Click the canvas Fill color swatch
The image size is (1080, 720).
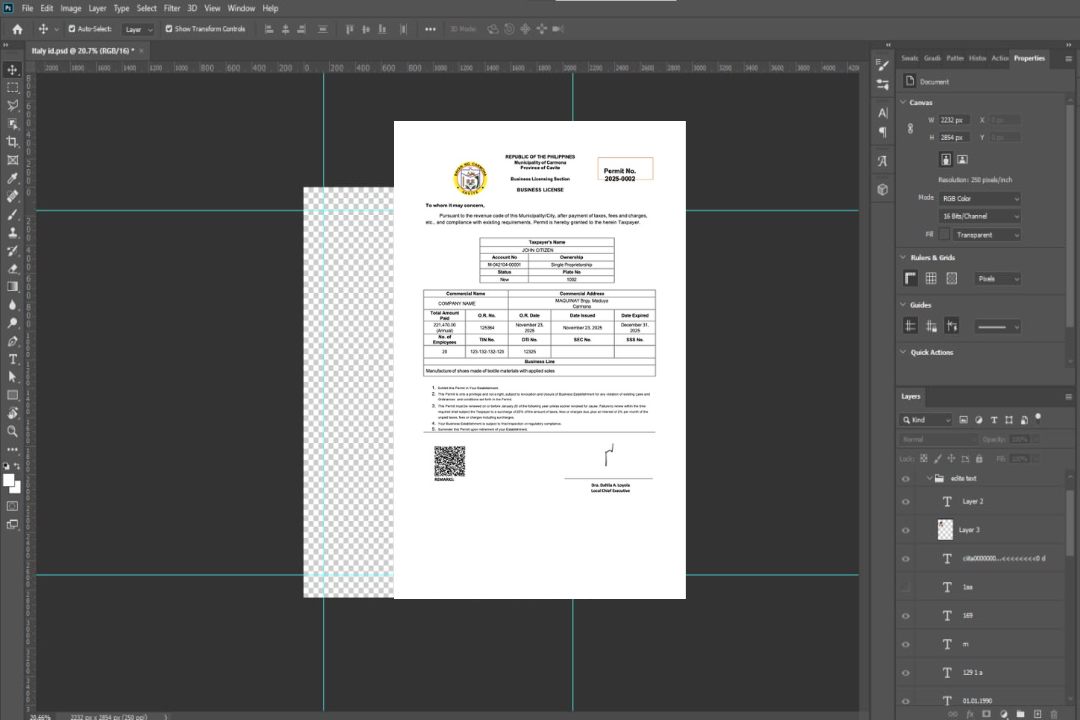[944, 235]
